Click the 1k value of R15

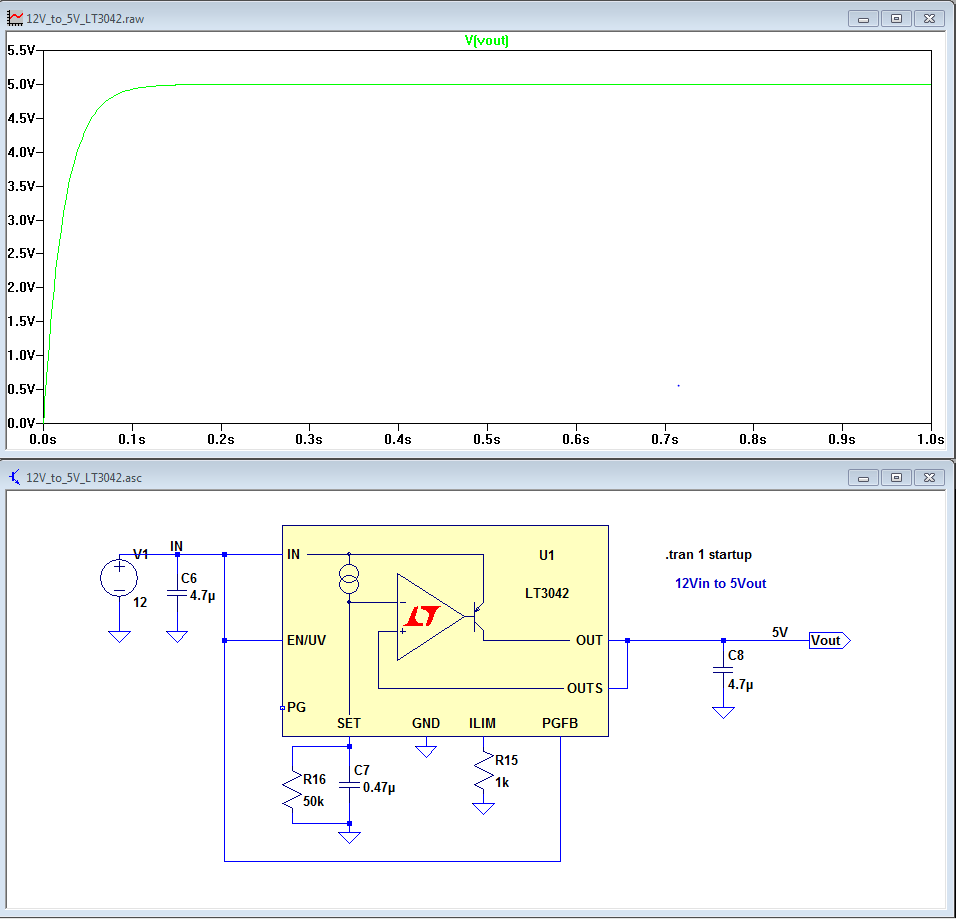tap(502, 782)
